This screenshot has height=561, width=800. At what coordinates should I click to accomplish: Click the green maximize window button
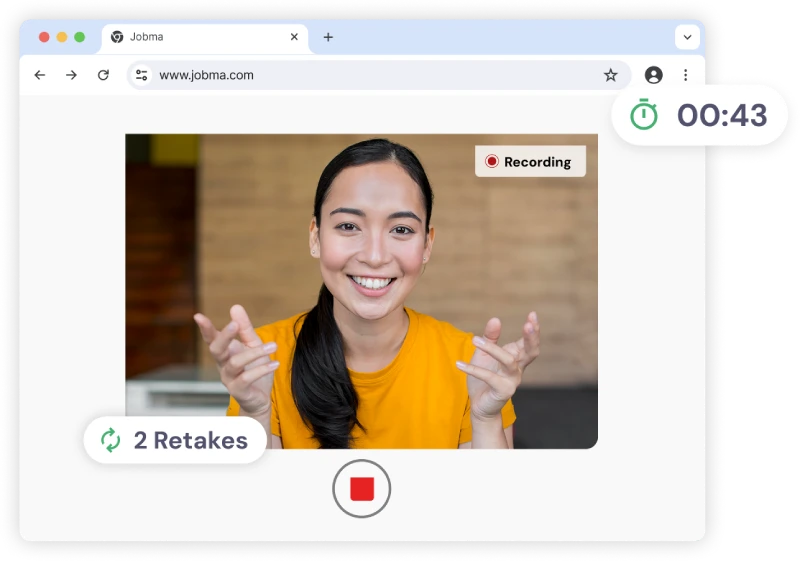80,37
